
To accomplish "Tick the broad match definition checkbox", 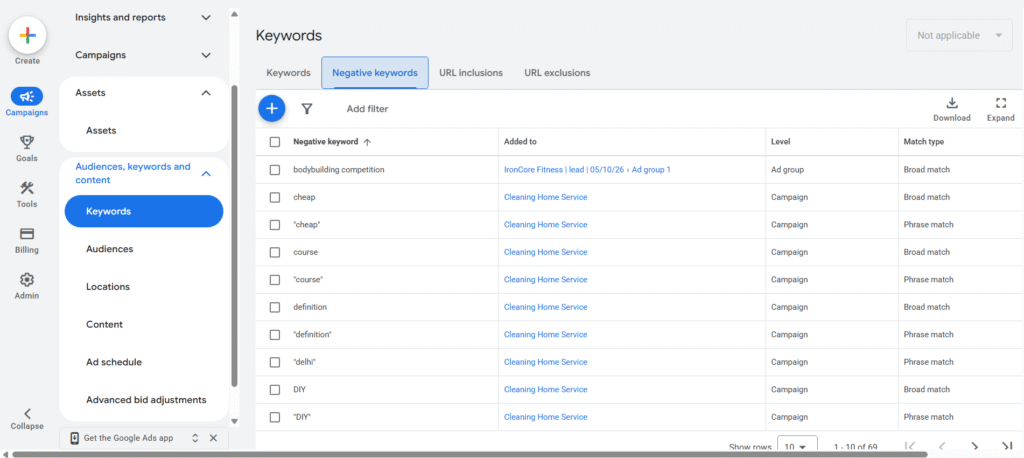I will (275, 307).
